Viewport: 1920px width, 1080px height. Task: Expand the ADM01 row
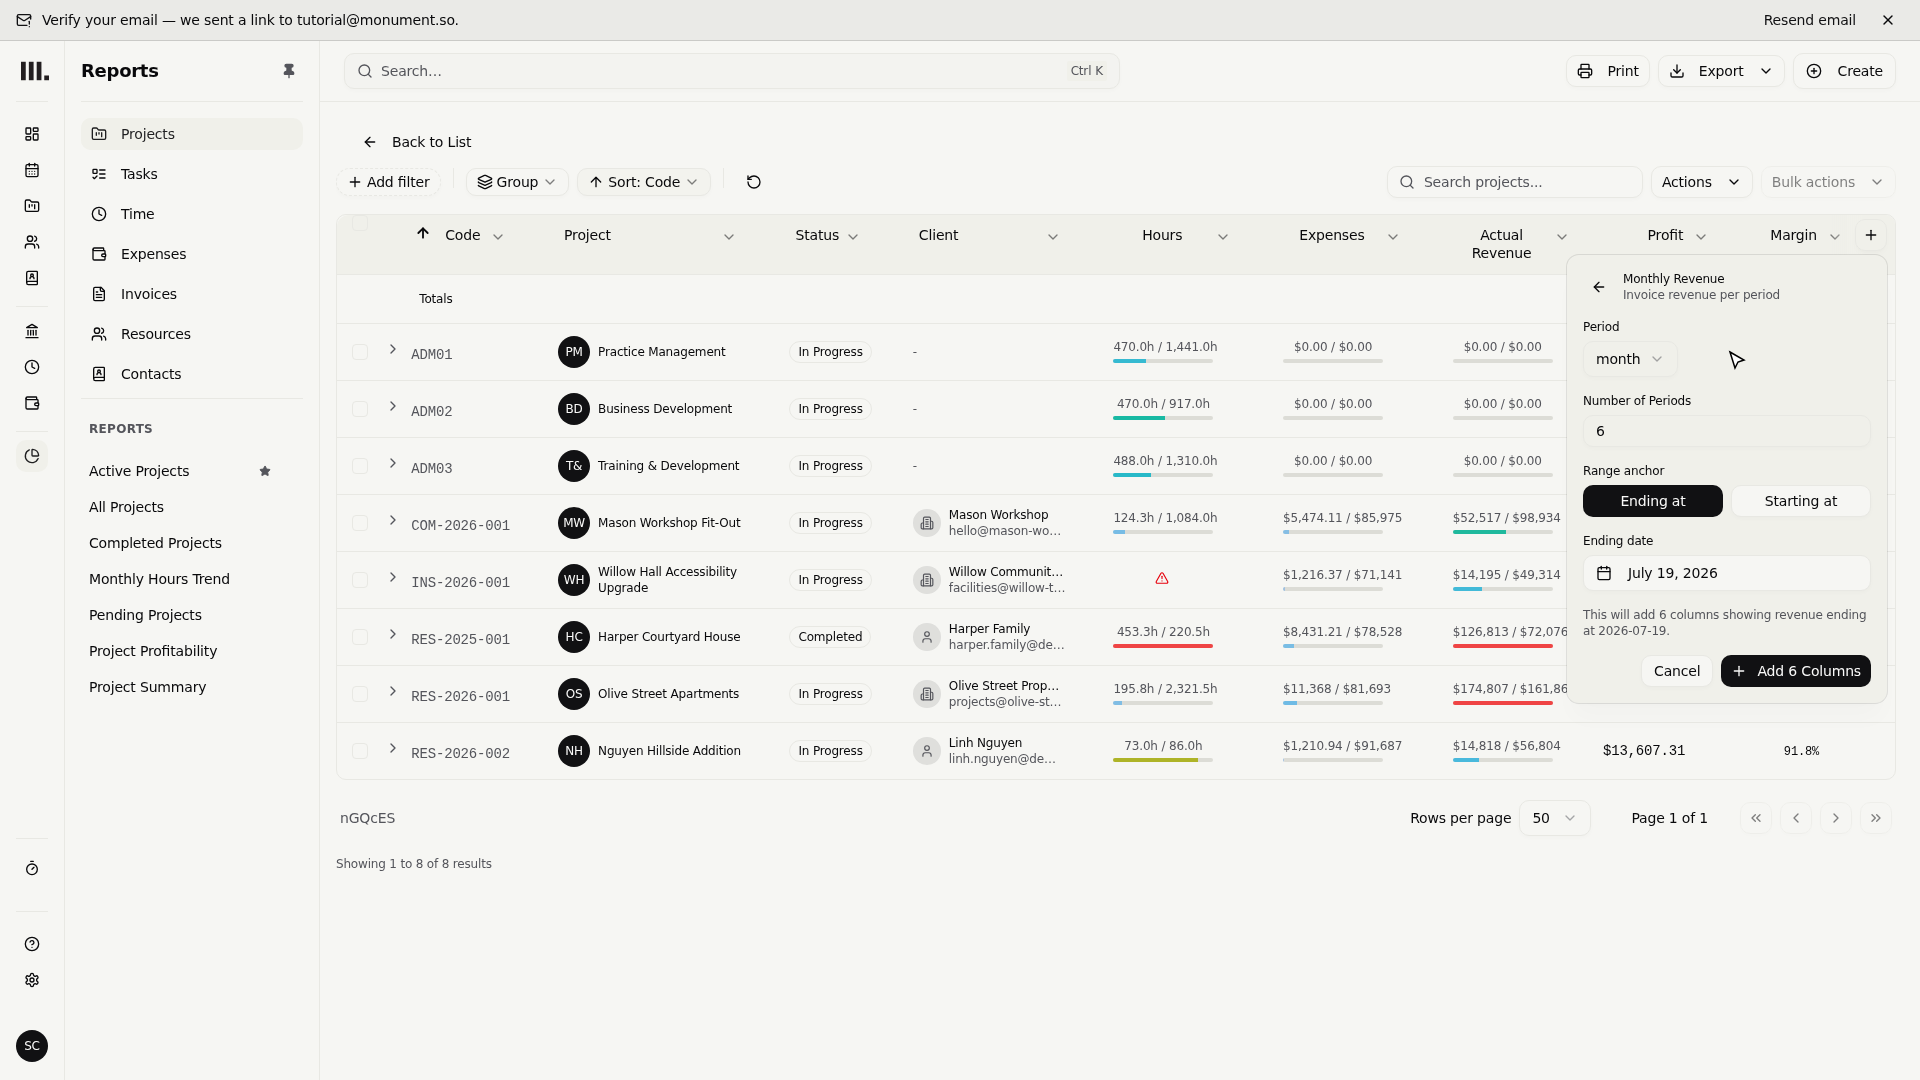click(x=393, y=349)
